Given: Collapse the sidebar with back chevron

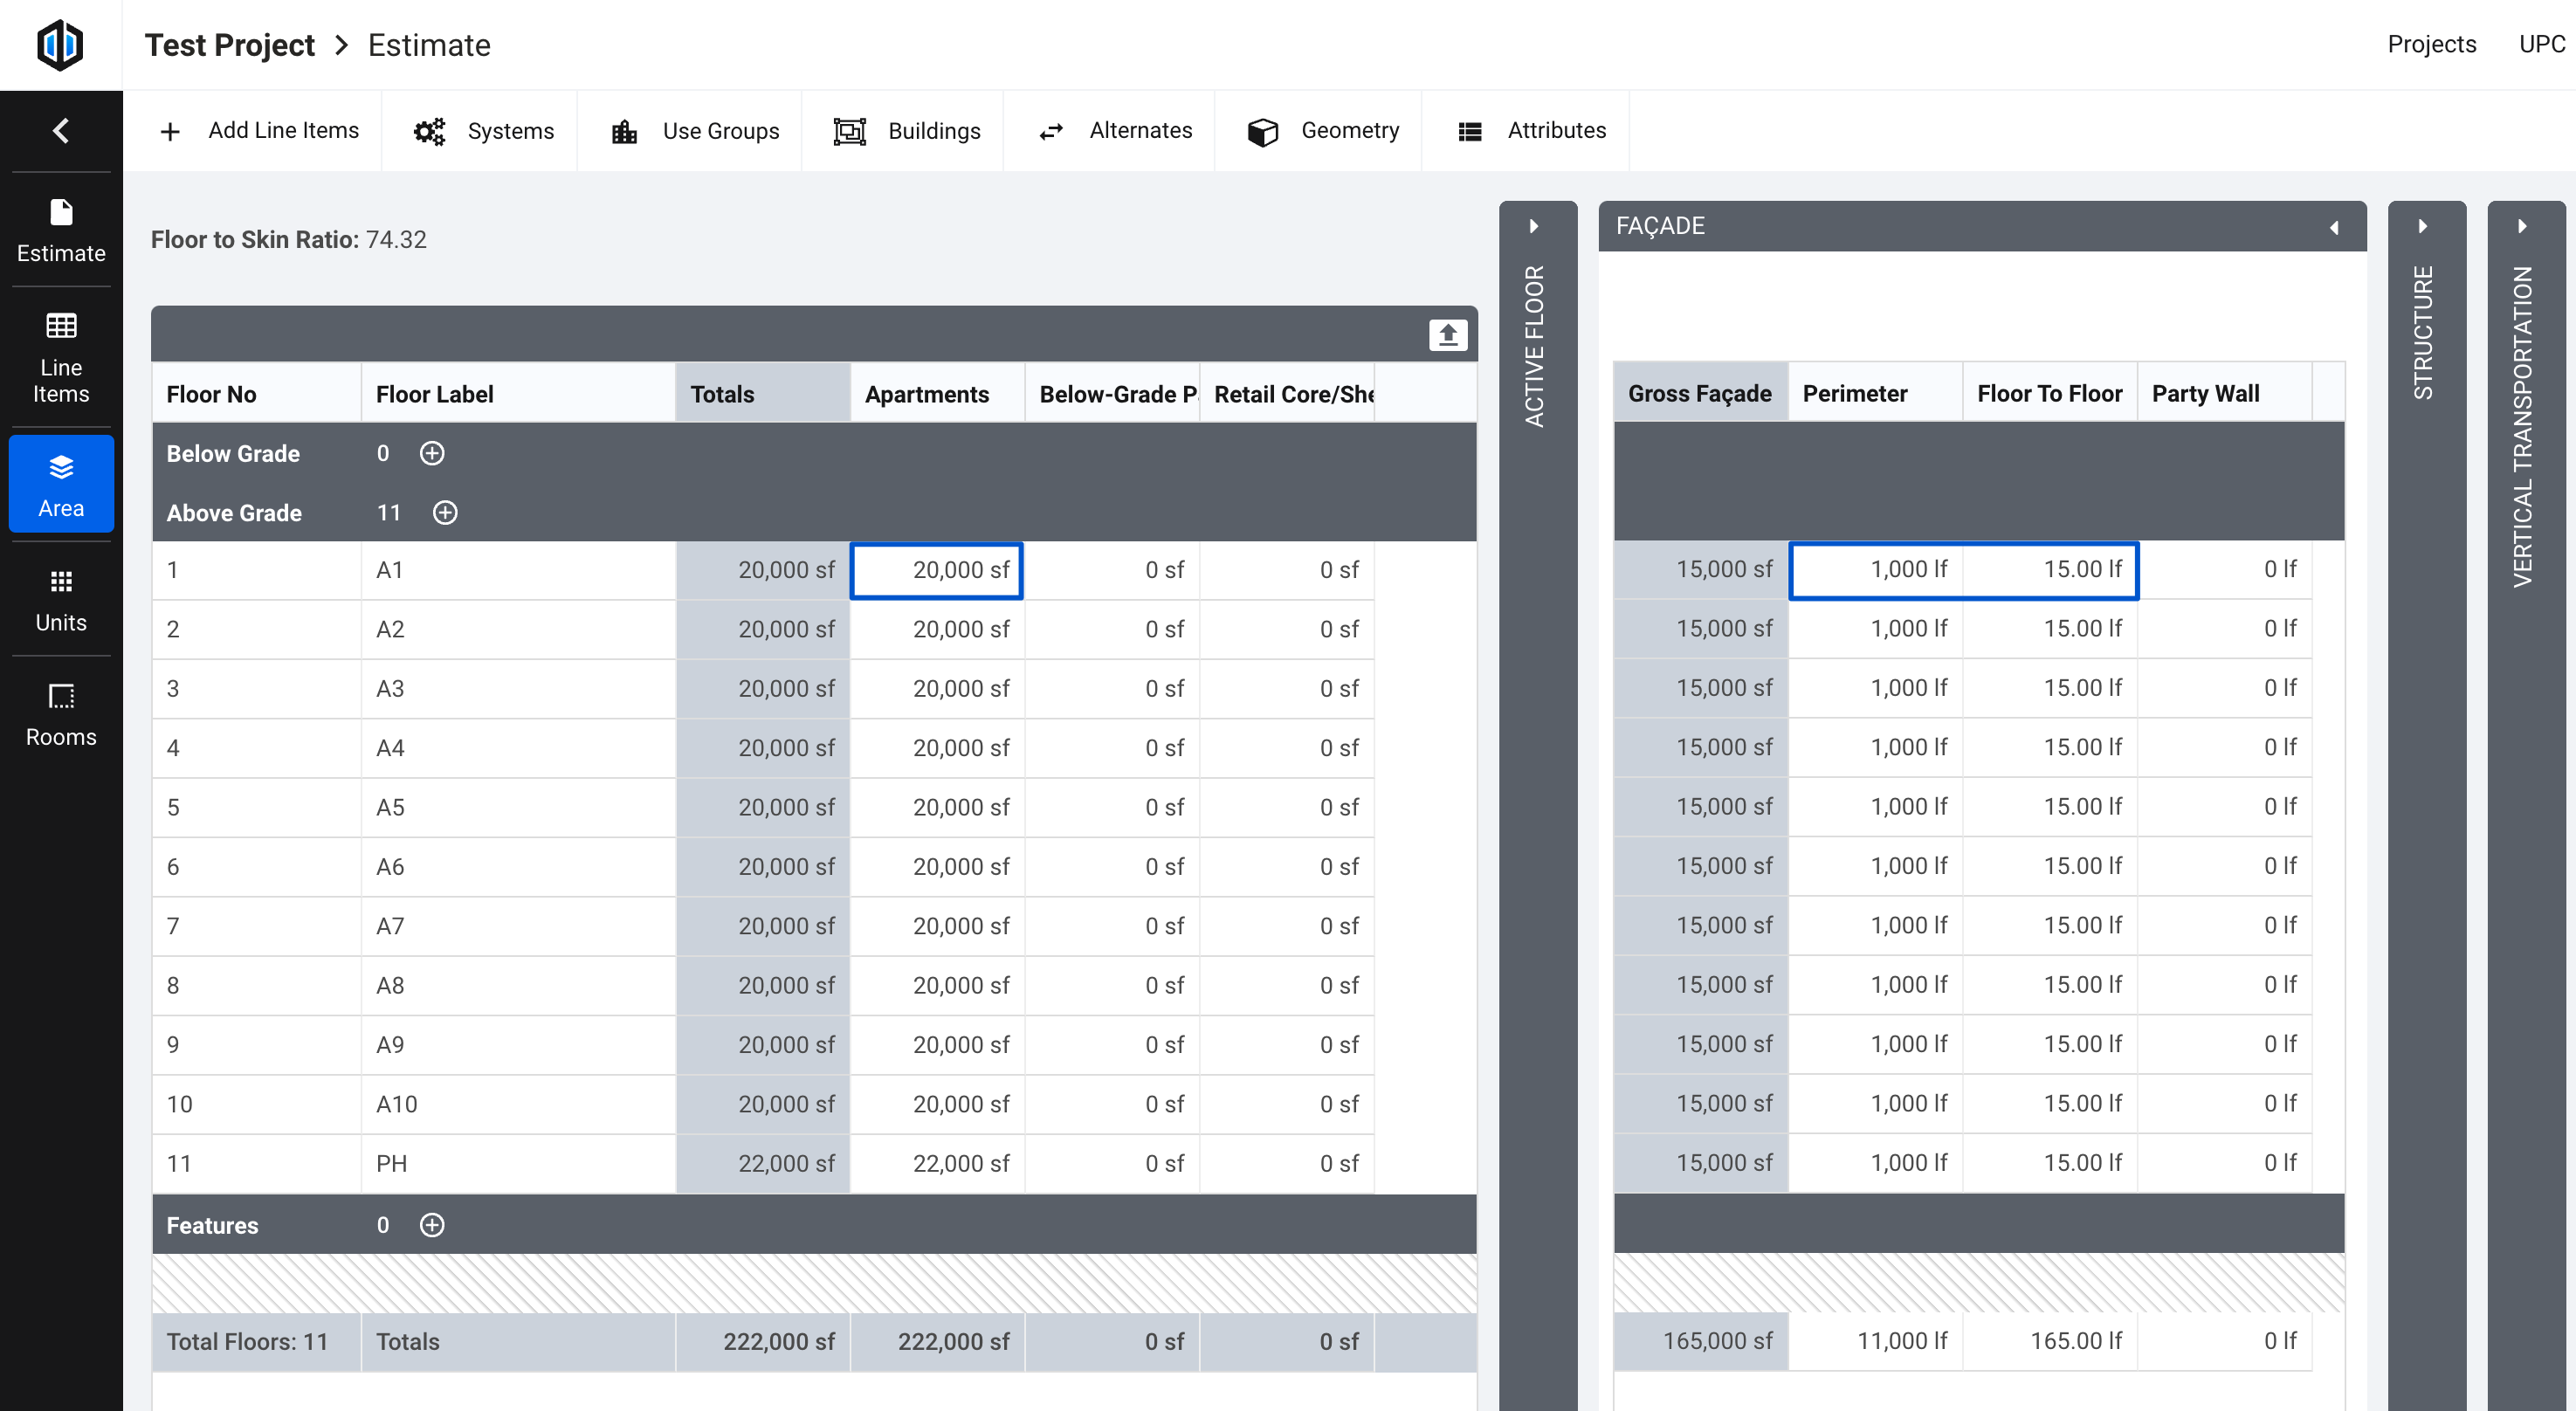Looking at the screenshot, I should coord(60,130).
